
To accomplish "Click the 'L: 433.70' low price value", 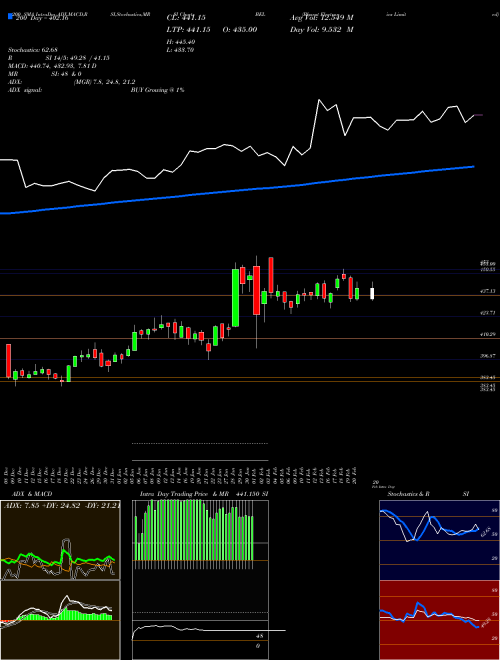I will [181, 50].
